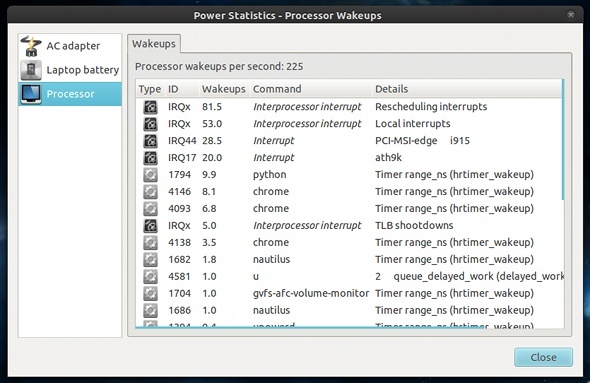Click interrupt icon for Rescheduling interrupts row

(151, 107)
